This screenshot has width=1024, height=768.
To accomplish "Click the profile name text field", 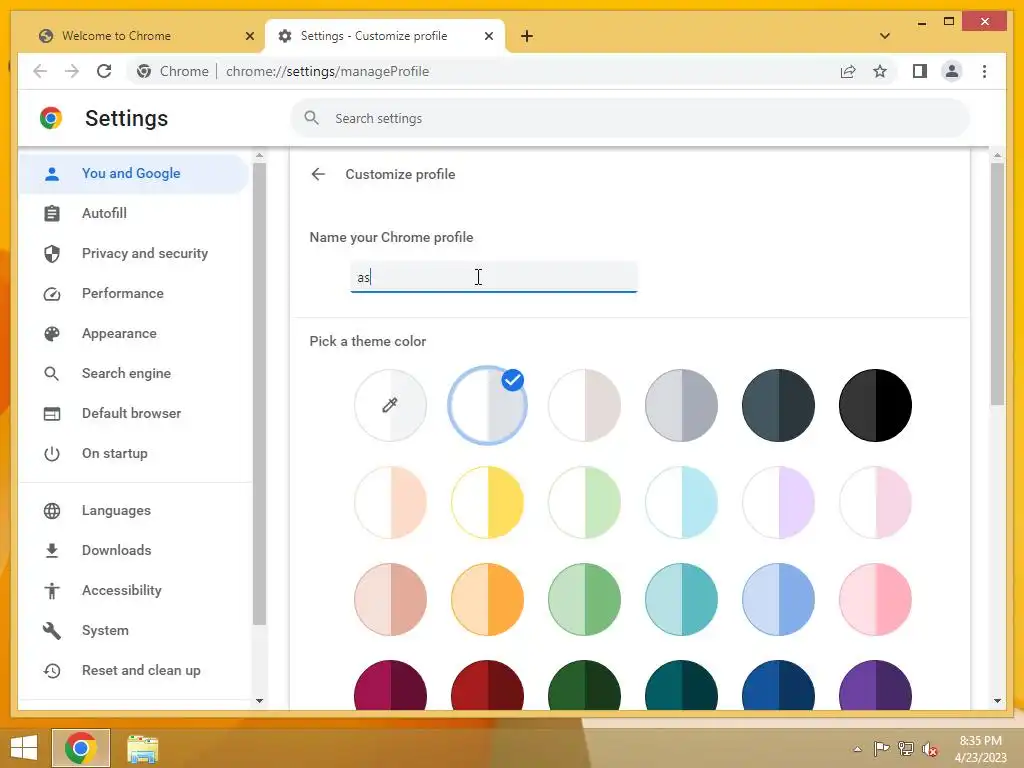I will coord(494,277).
